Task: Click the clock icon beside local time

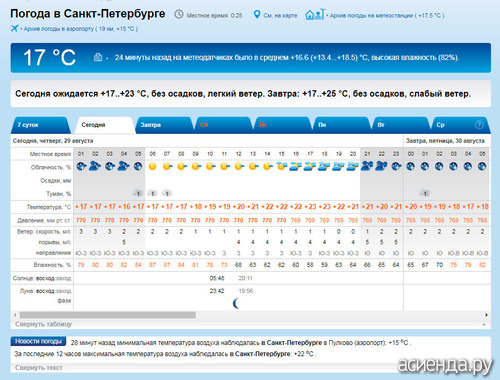Action: coord(179,14)
